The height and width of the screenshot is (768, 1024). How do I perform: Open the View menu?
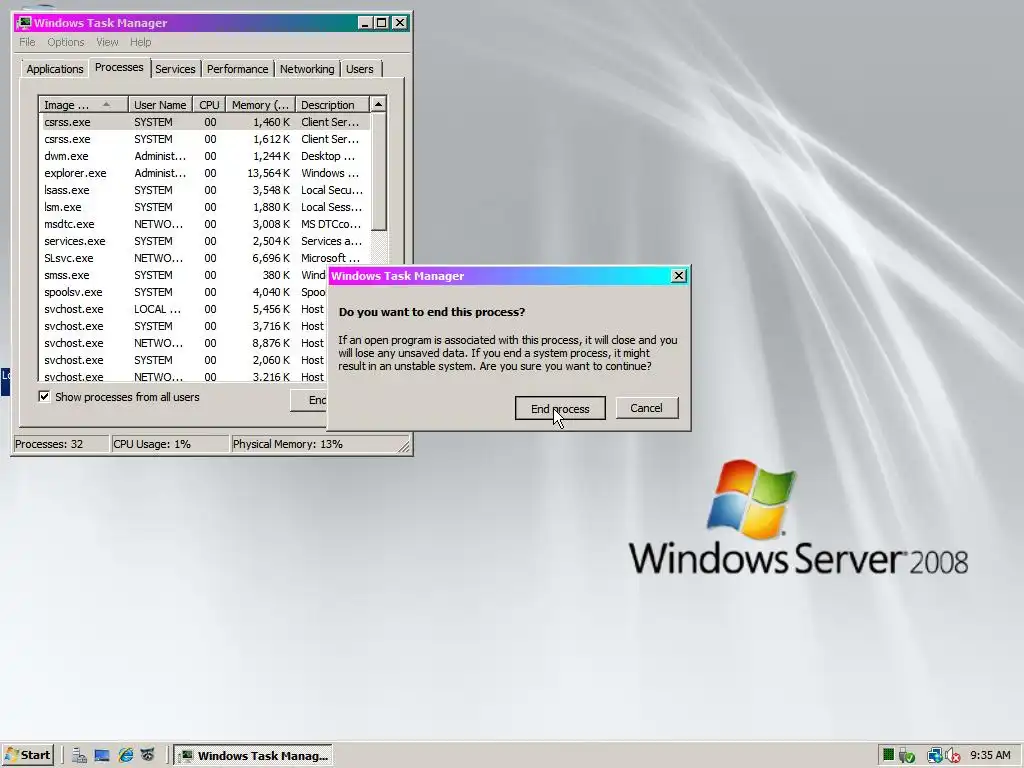coord(107,42)
